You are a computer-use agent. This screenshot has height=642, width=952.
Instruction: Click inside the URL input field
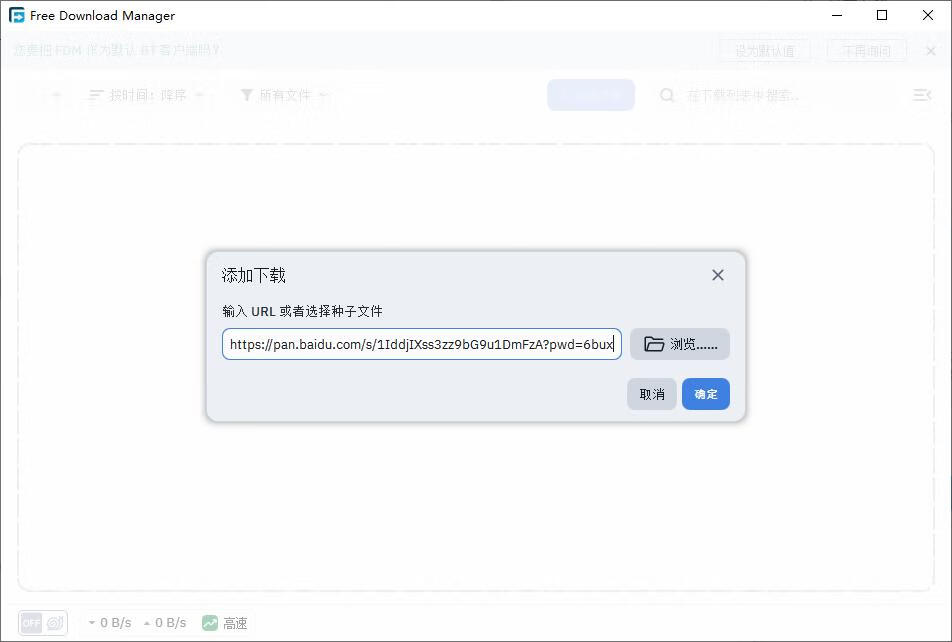[420, 344]
